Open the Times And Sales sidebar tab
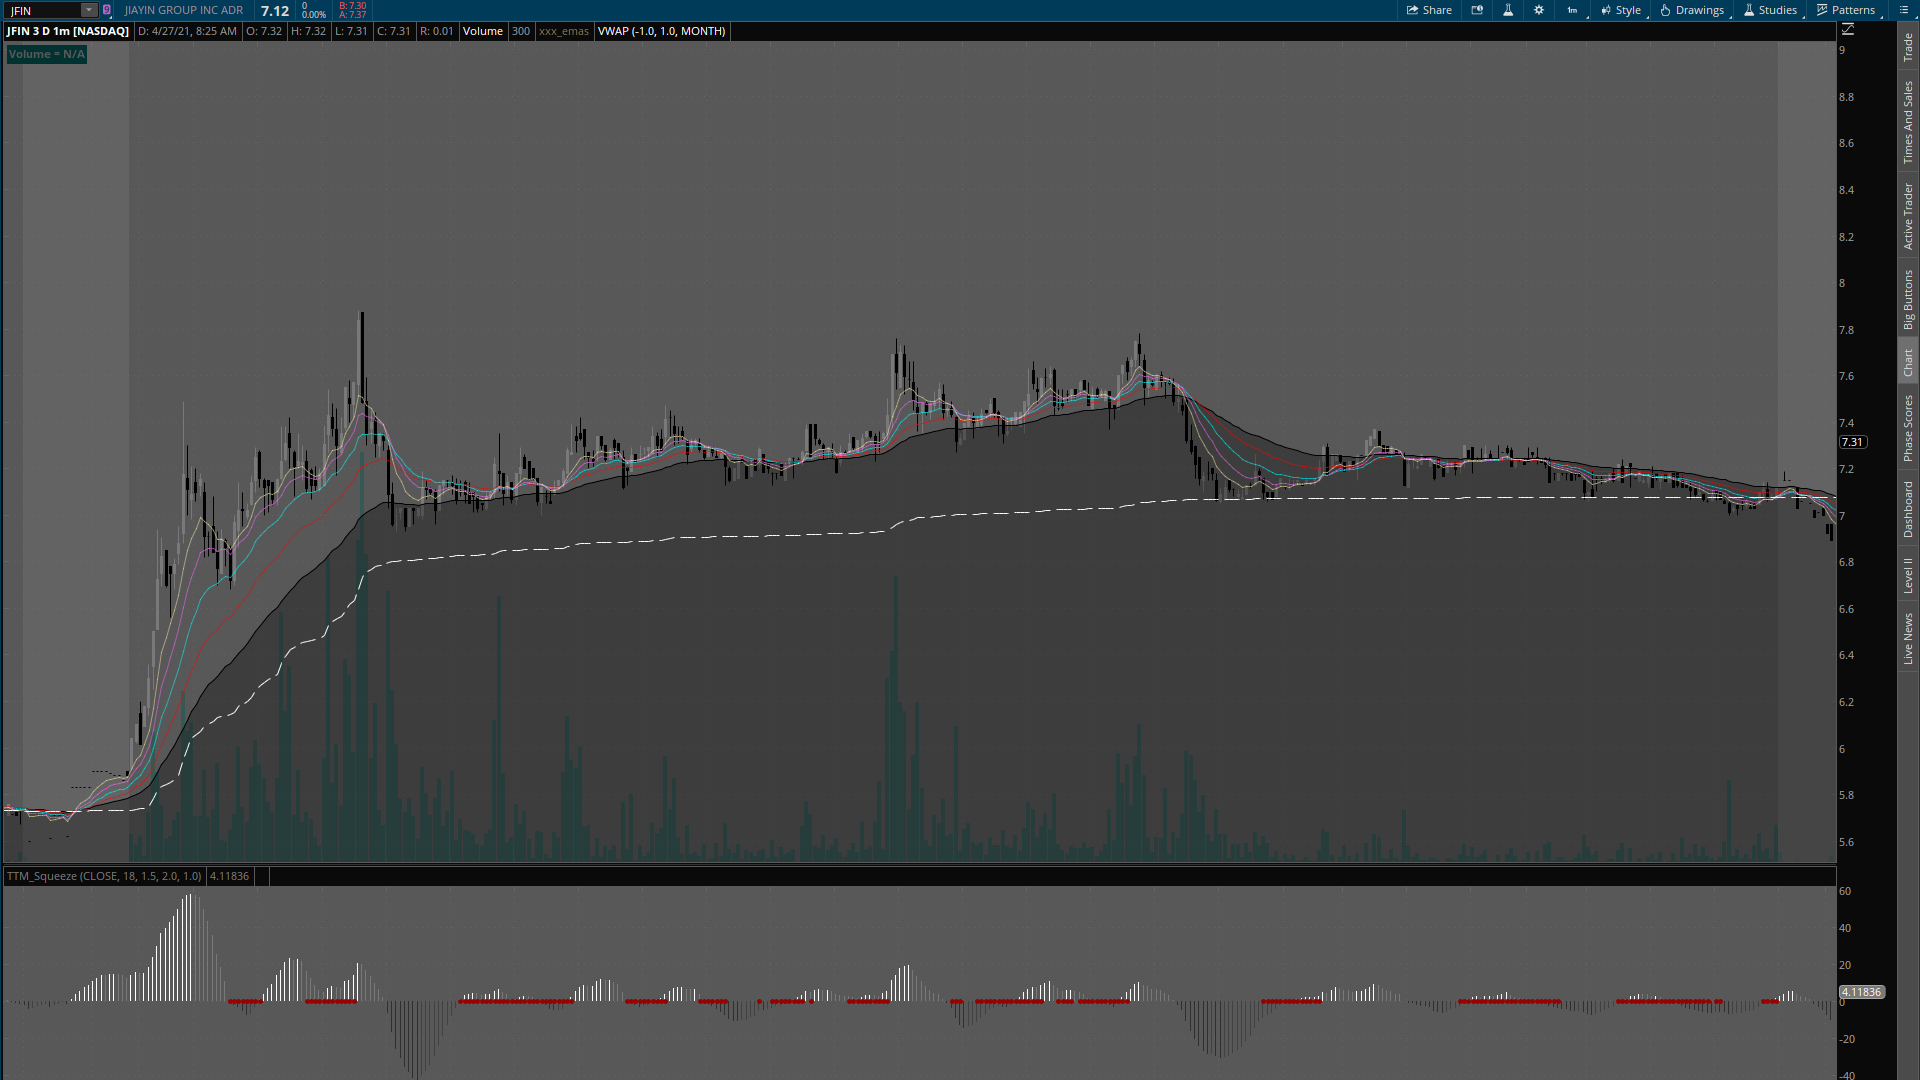 click(x=1908, y=122)
